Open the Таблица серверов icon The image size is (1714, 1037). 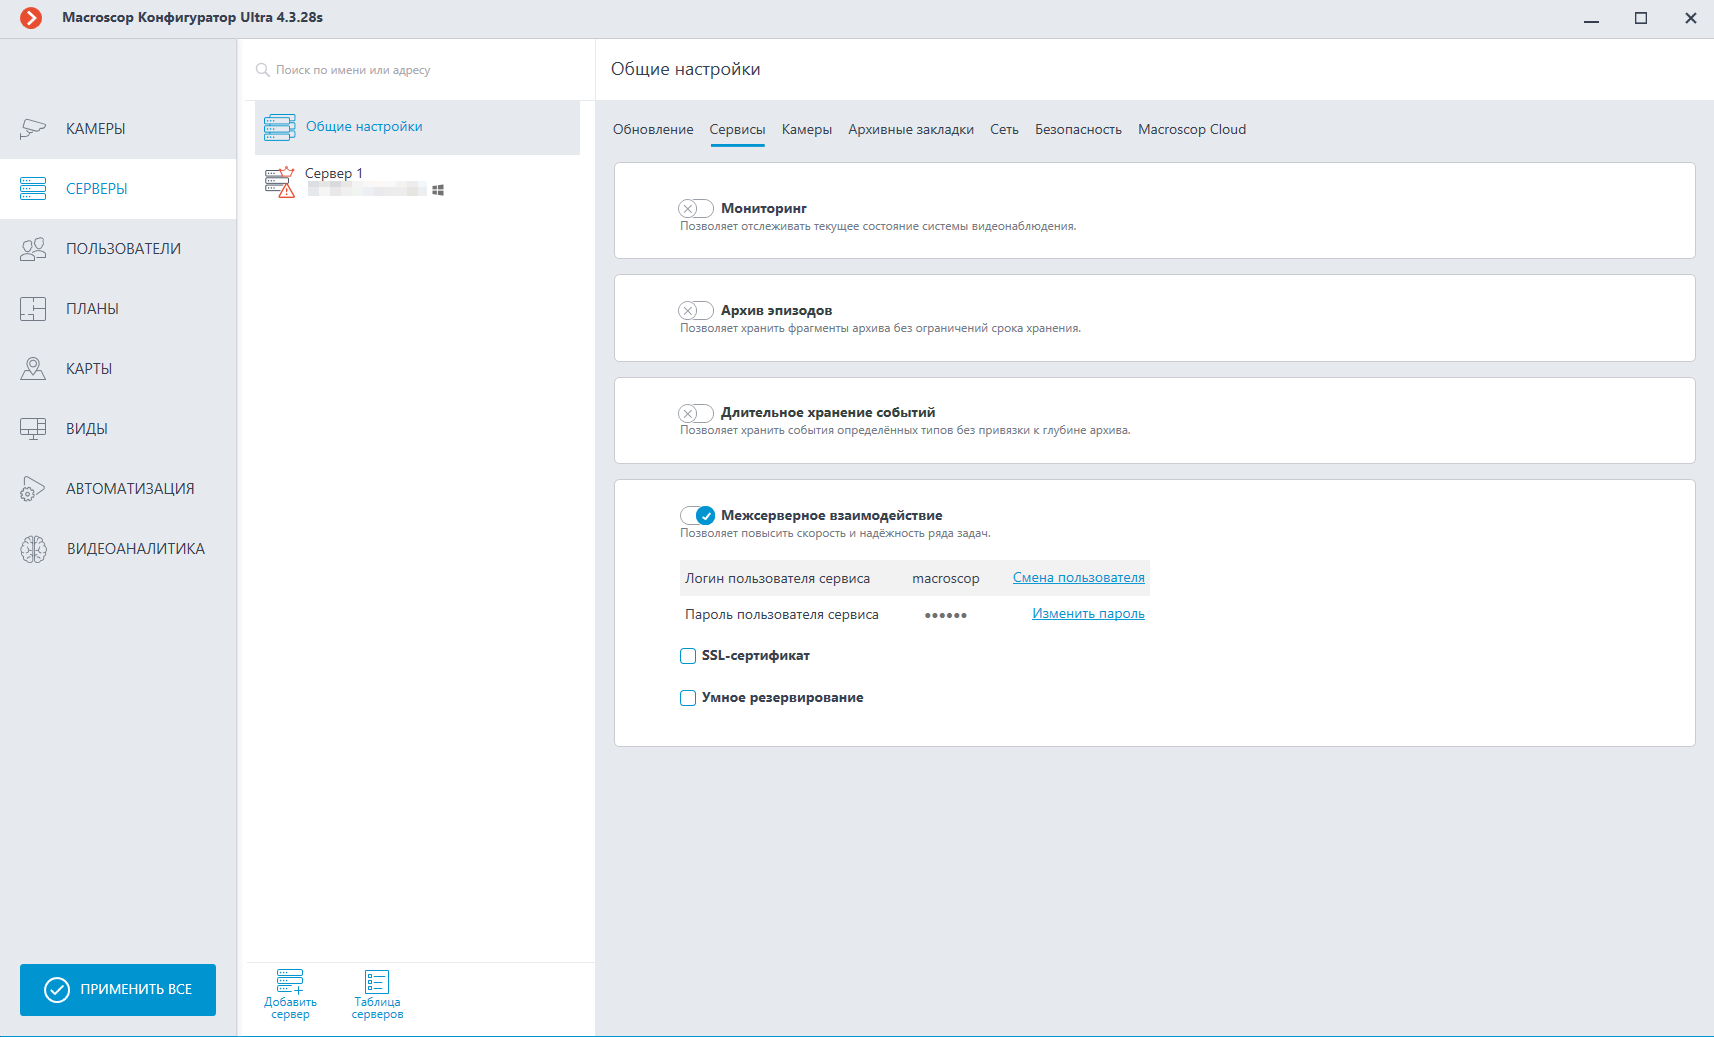[x=377, y=982]
